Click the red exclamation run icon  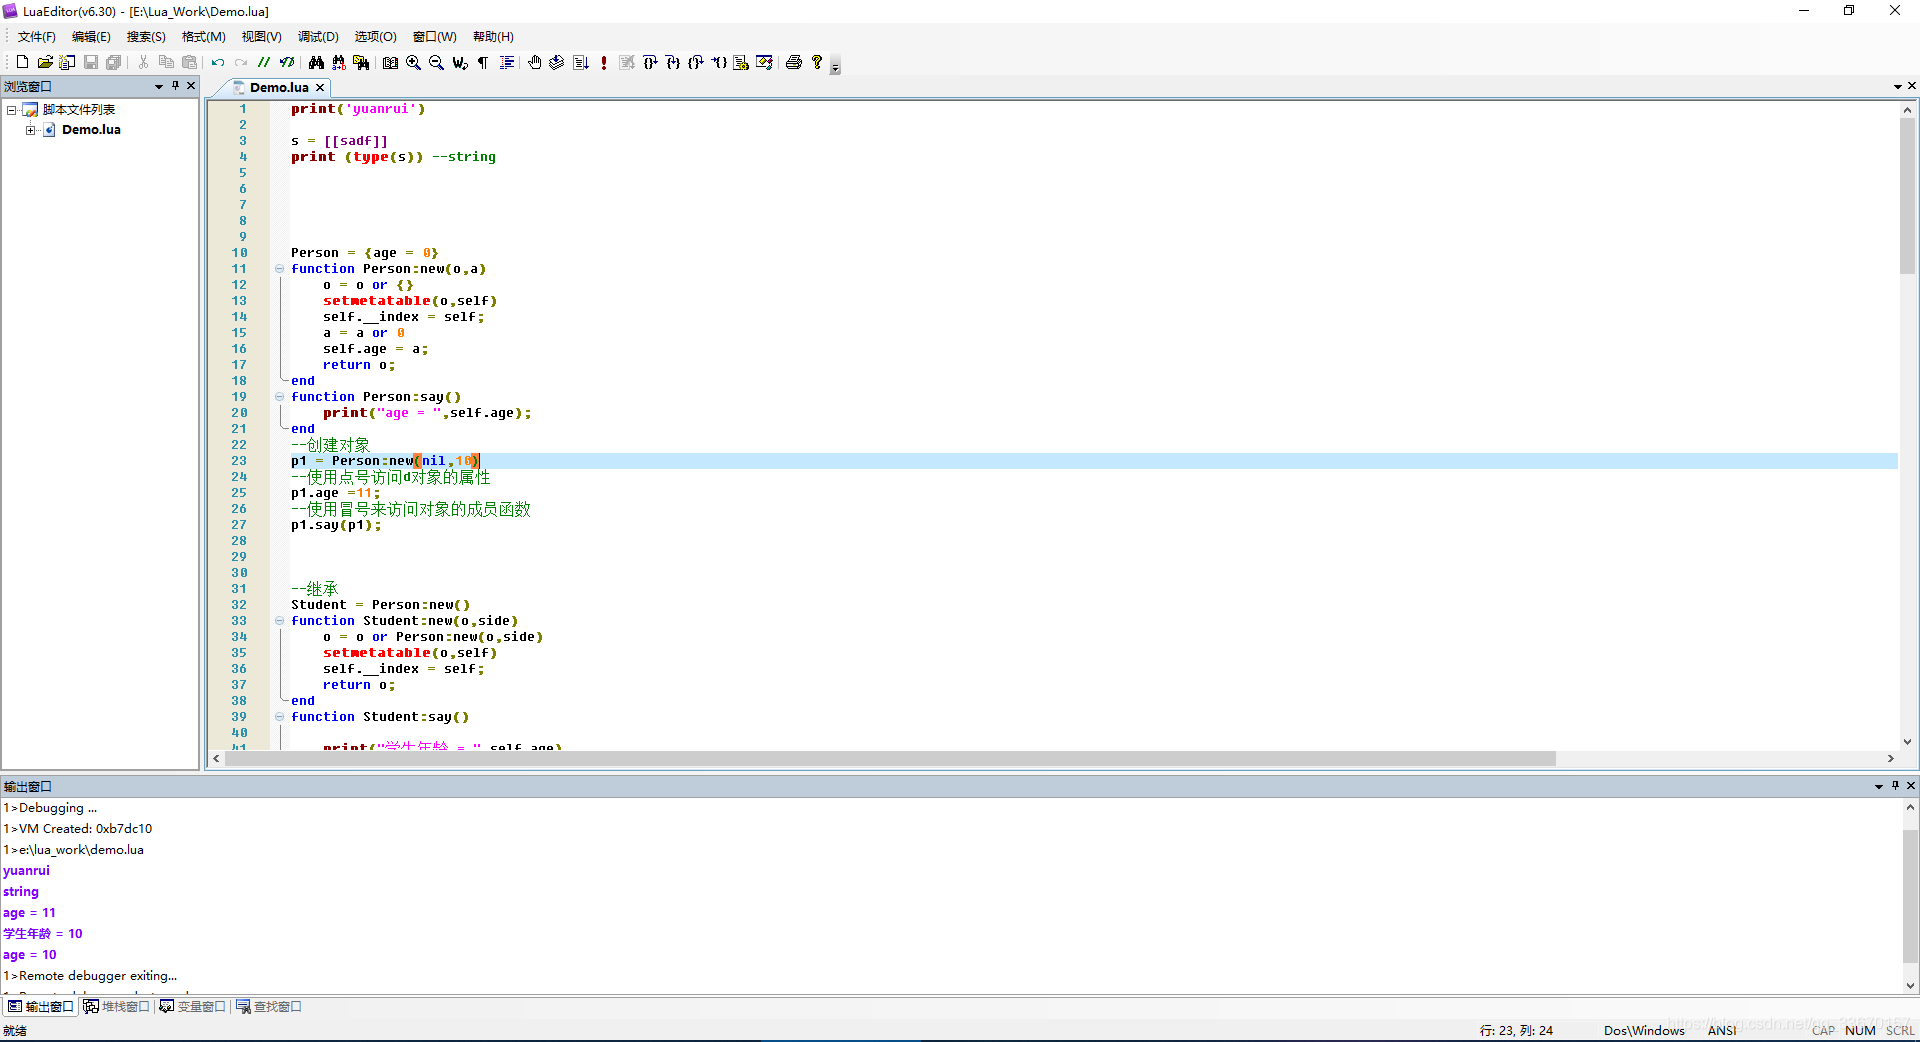pyautogui.click(x=604, y=62)
